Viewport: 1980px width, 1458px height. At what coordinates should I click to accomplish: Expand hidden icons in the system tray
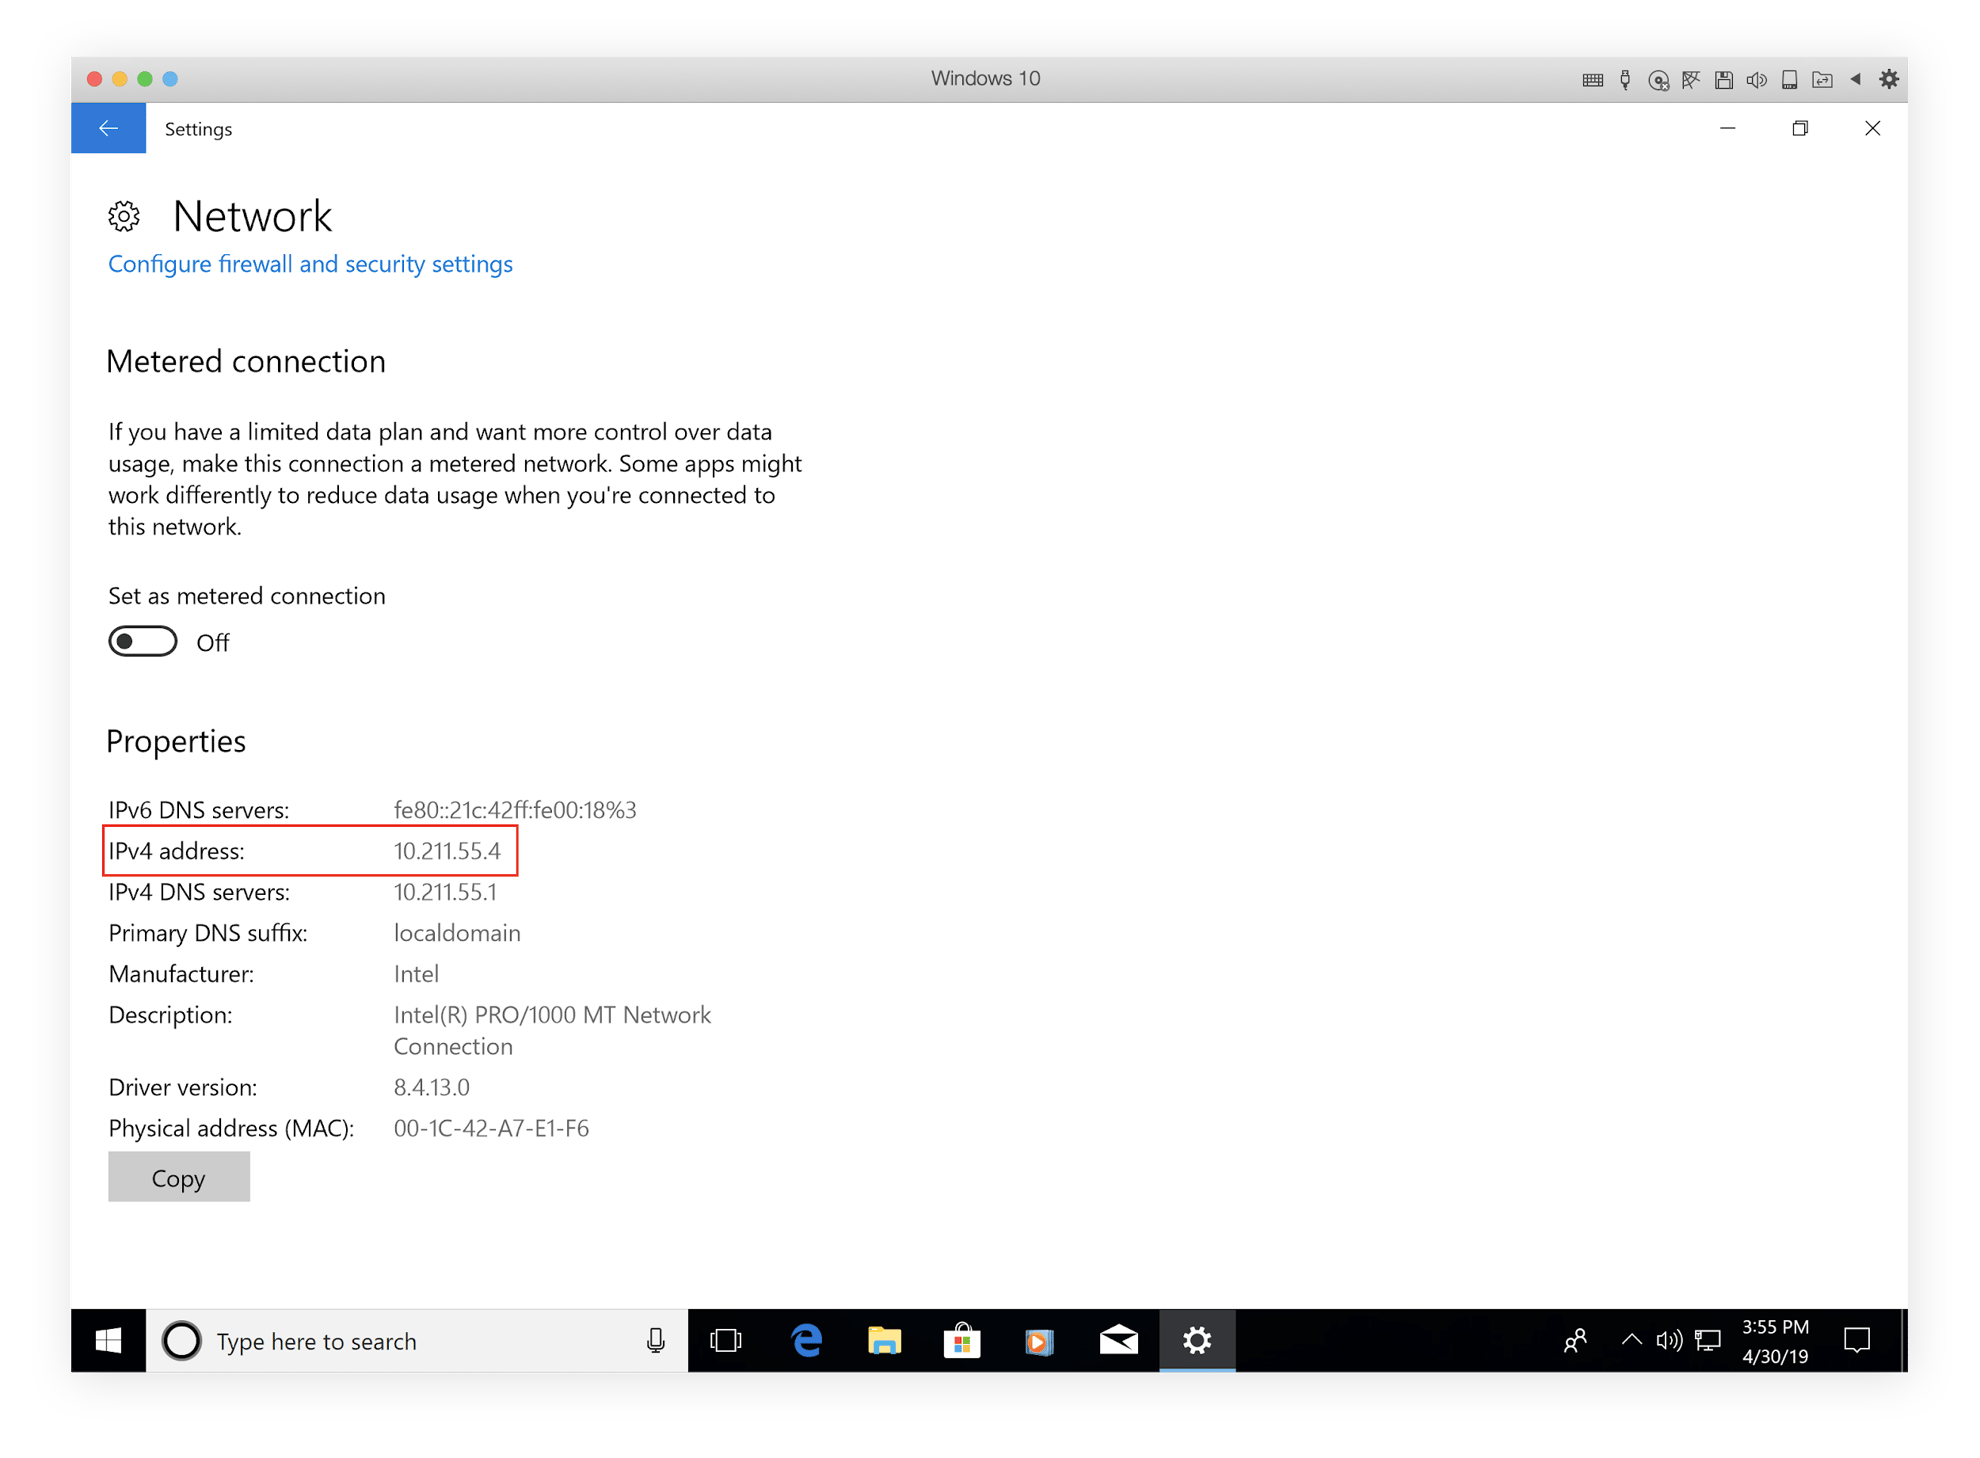coord(1630,1341)
